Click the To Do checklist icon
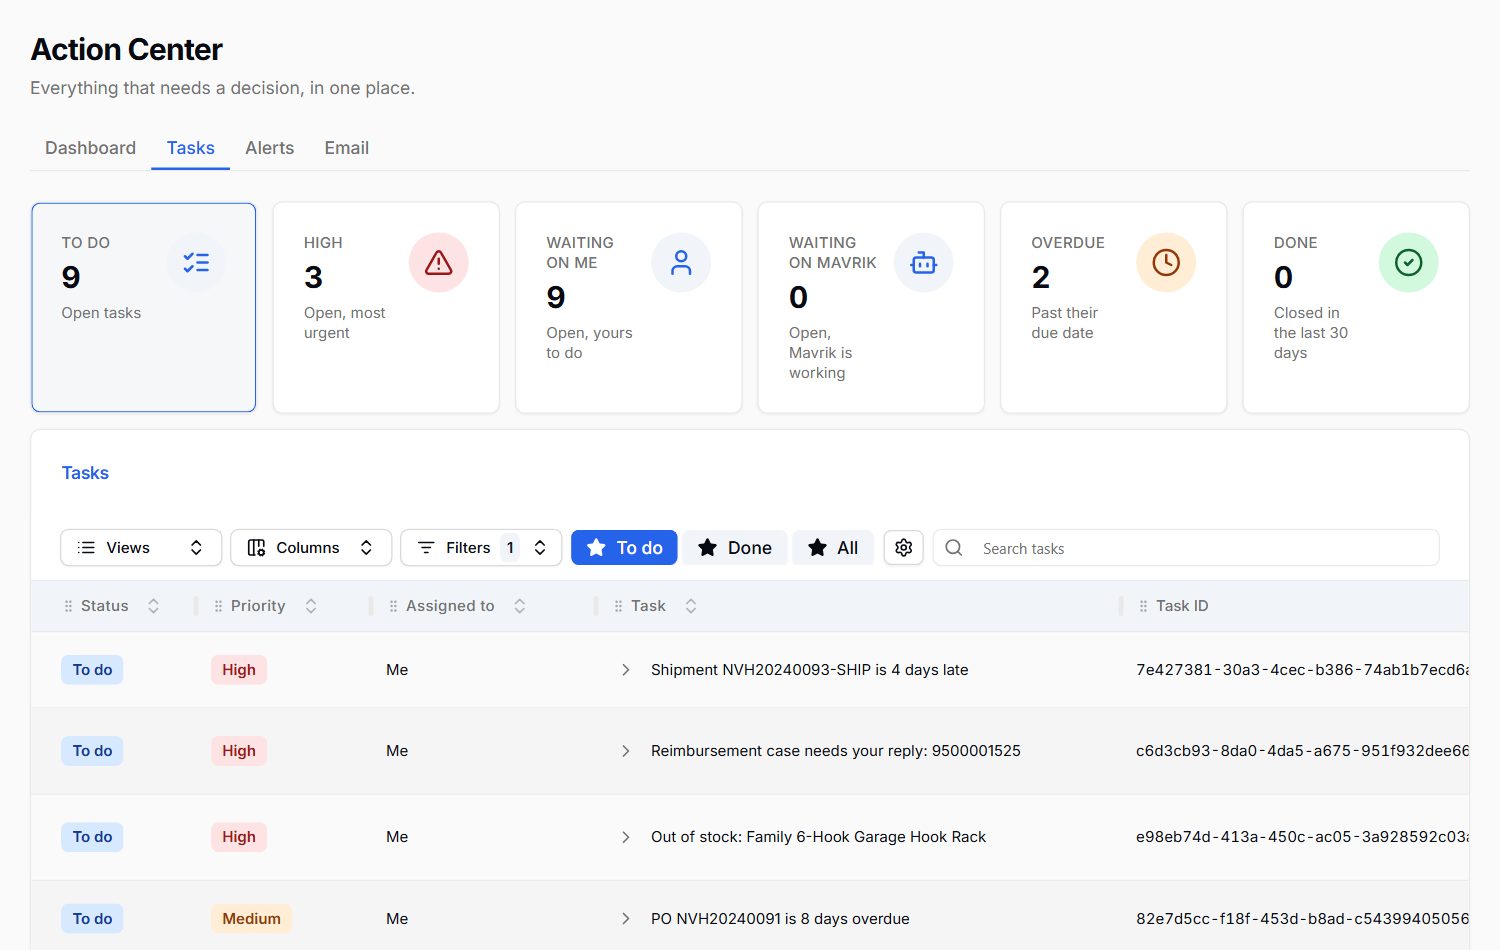The image size is (1500, 950). pos(196,263)
